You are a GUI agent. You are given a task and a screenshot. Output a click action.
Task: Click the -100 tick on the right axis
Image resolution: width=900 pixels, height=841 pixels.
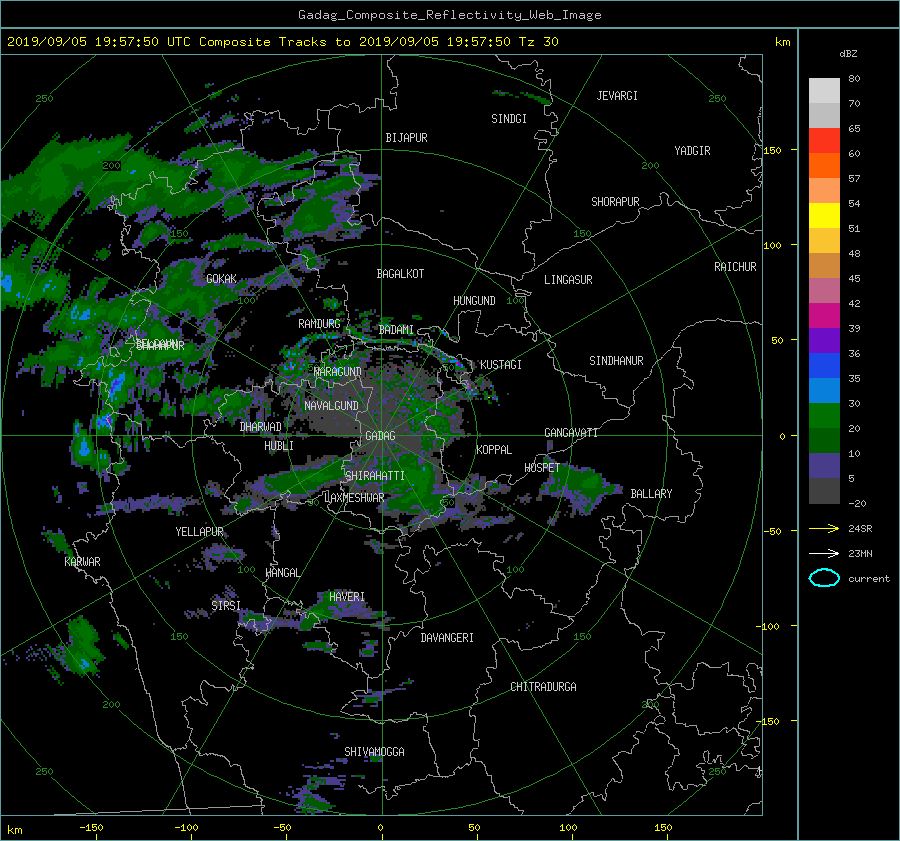[x=770, y=626]
